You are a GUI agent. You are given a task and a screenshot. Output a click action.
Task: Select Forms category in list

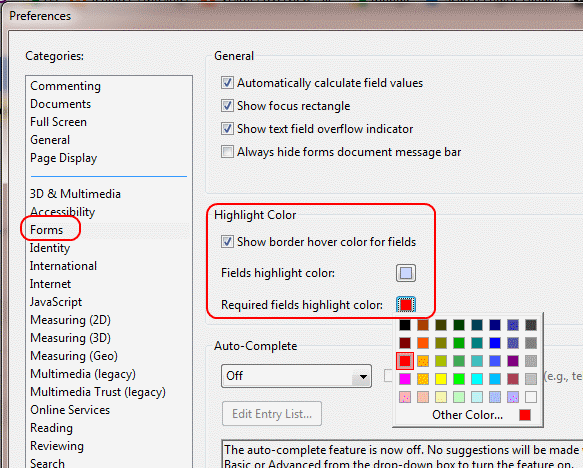tap(46, 230)
